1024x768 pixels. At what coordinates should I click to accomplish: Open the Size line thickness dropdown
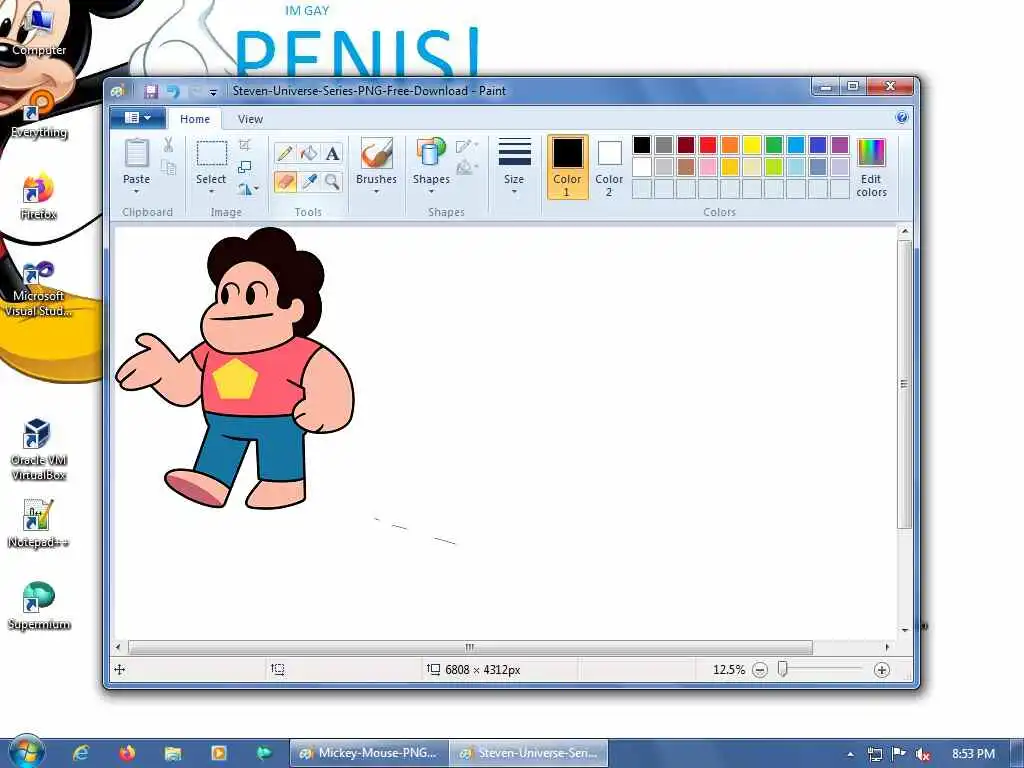pos(514,167)
